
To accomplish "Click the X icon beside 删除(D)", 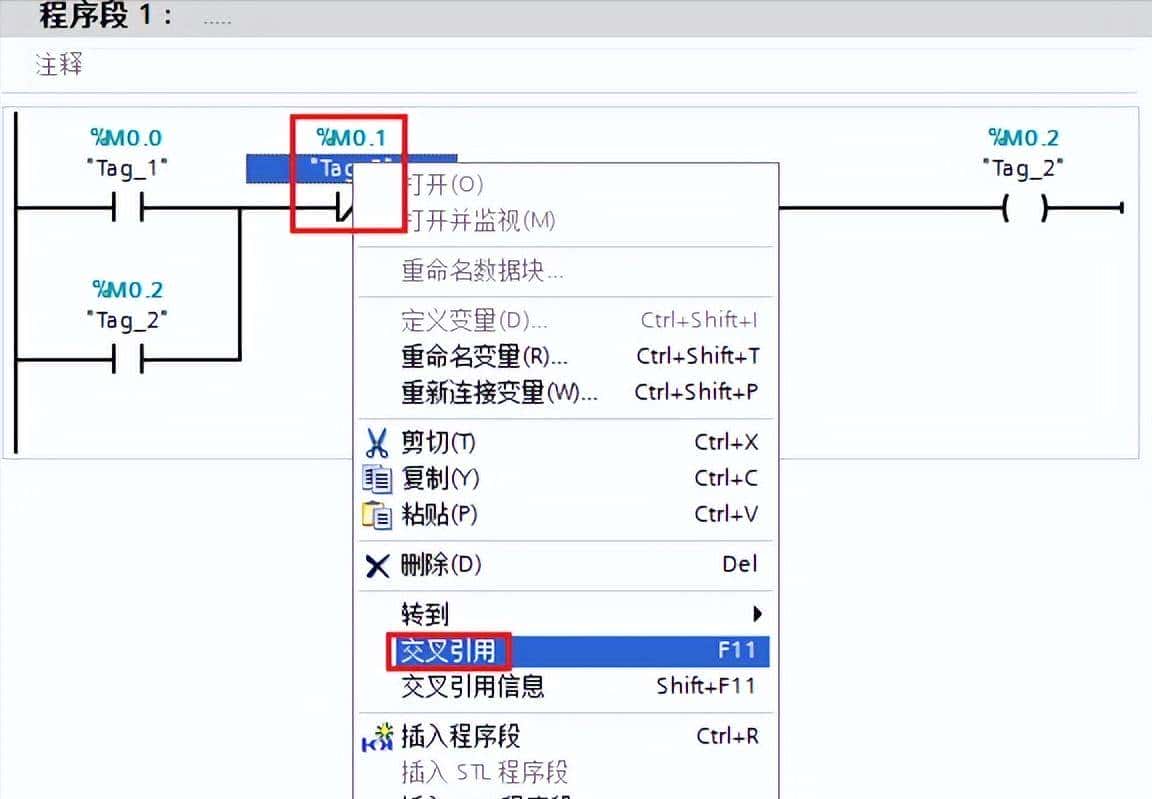I will click(x=377, y=565).
